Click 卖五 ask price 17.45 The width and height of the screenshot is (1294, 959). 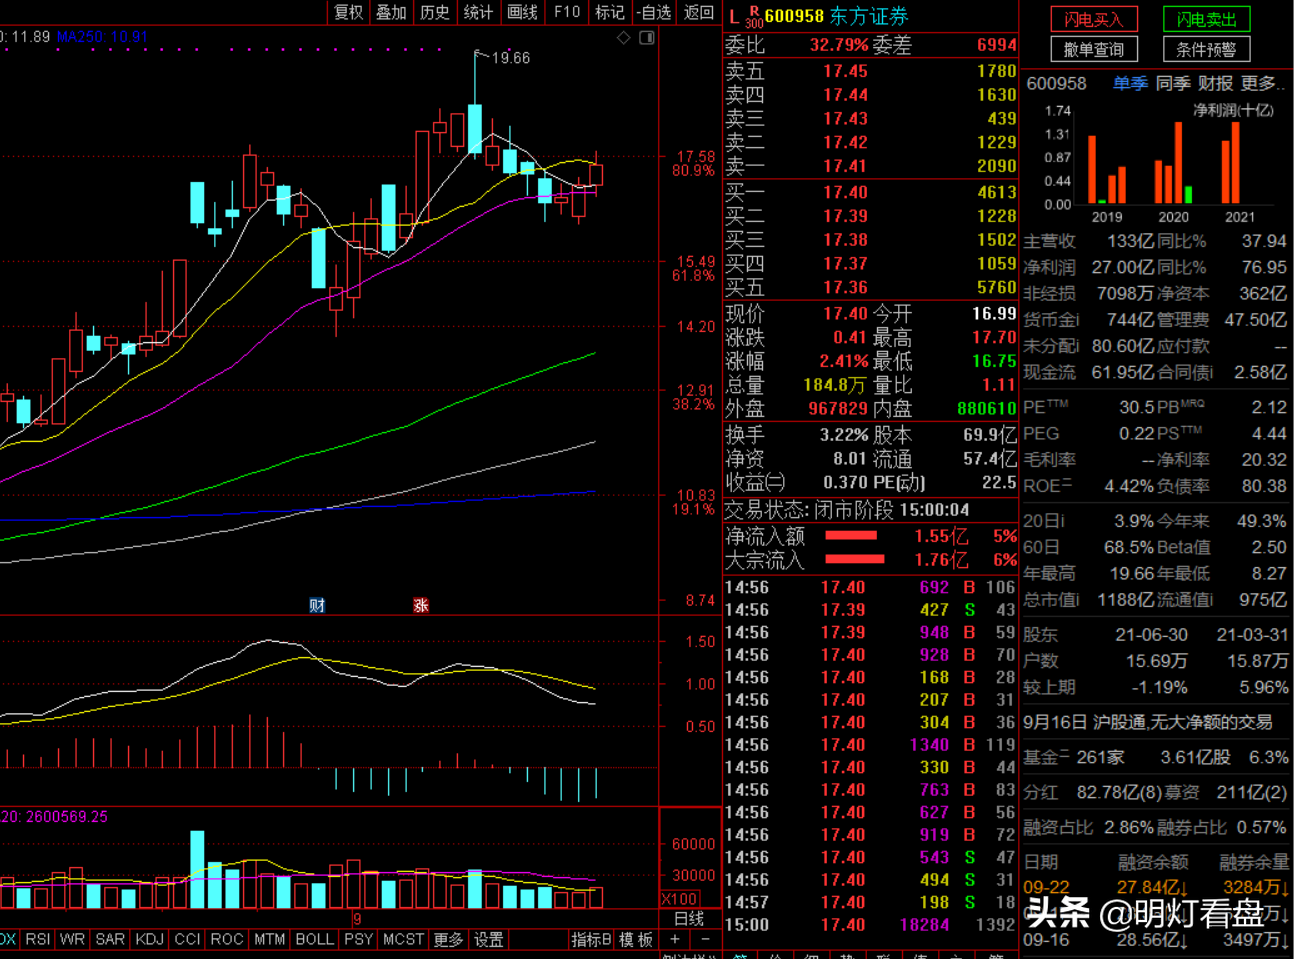[845, 71]
